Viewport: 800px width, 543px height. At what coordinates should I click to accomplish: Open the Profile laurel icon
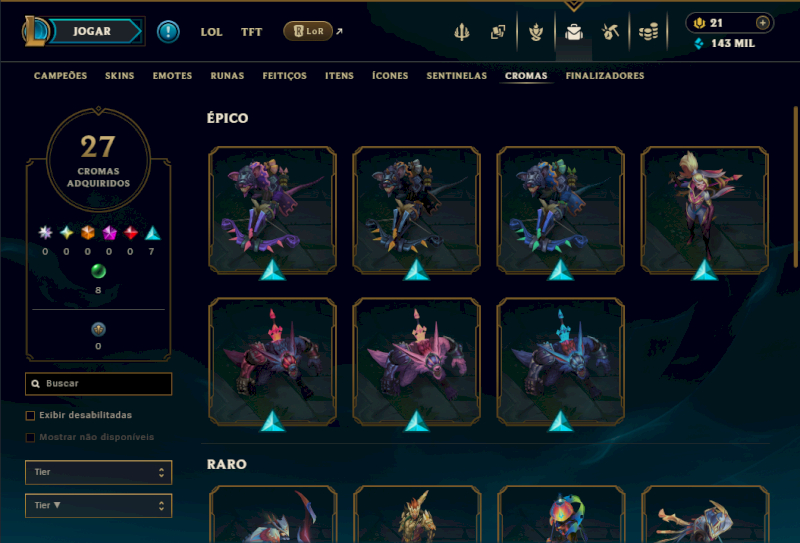point(536,32)
